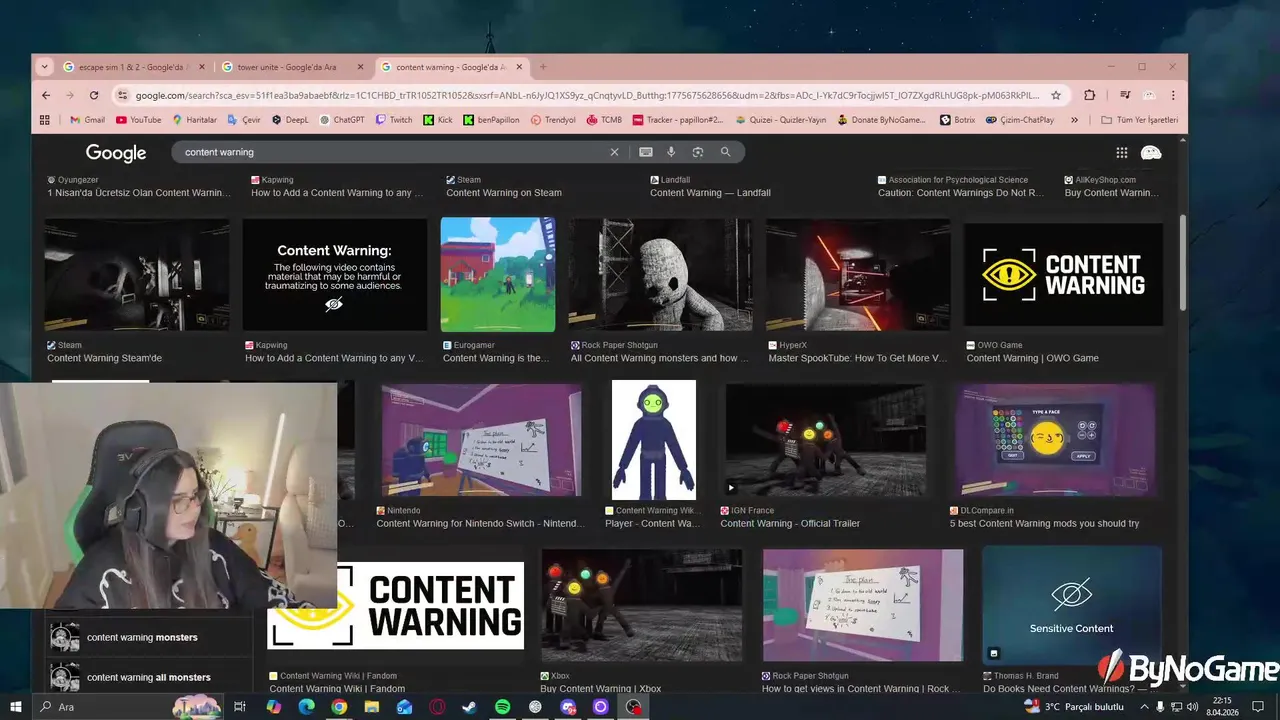Select suggestion content warning all monsters

click(x=148, y=677)
